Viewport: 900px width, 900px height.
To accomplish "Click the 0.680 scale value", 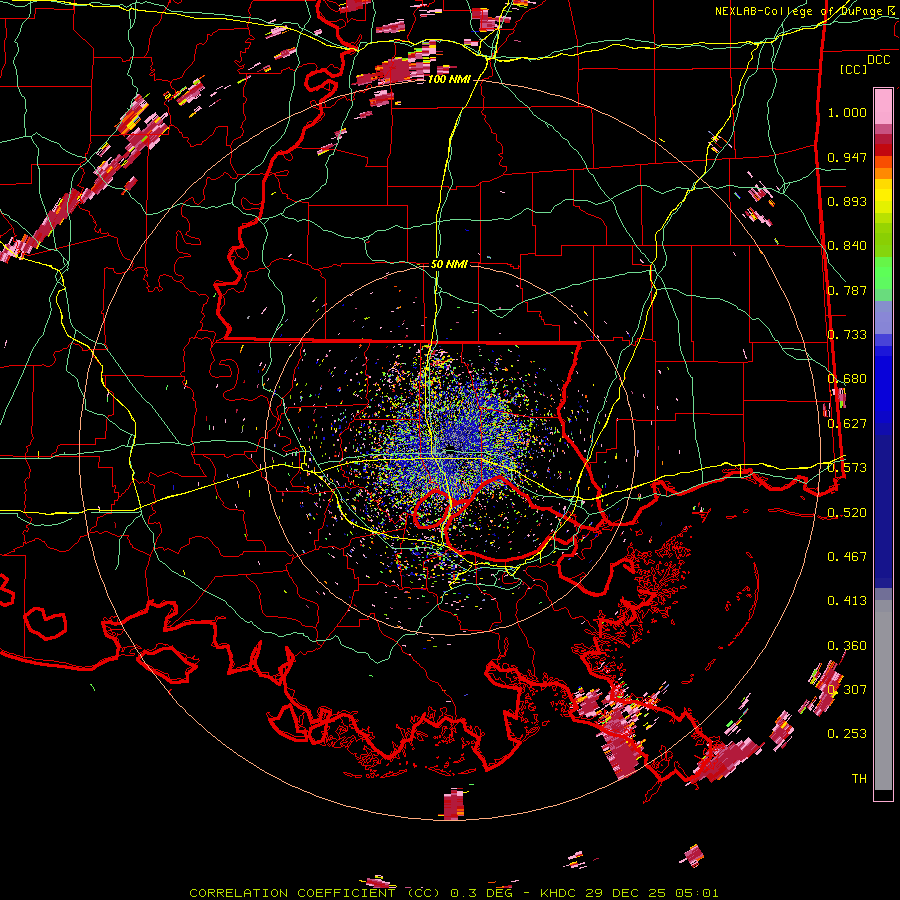I will [x=847, y=379].
